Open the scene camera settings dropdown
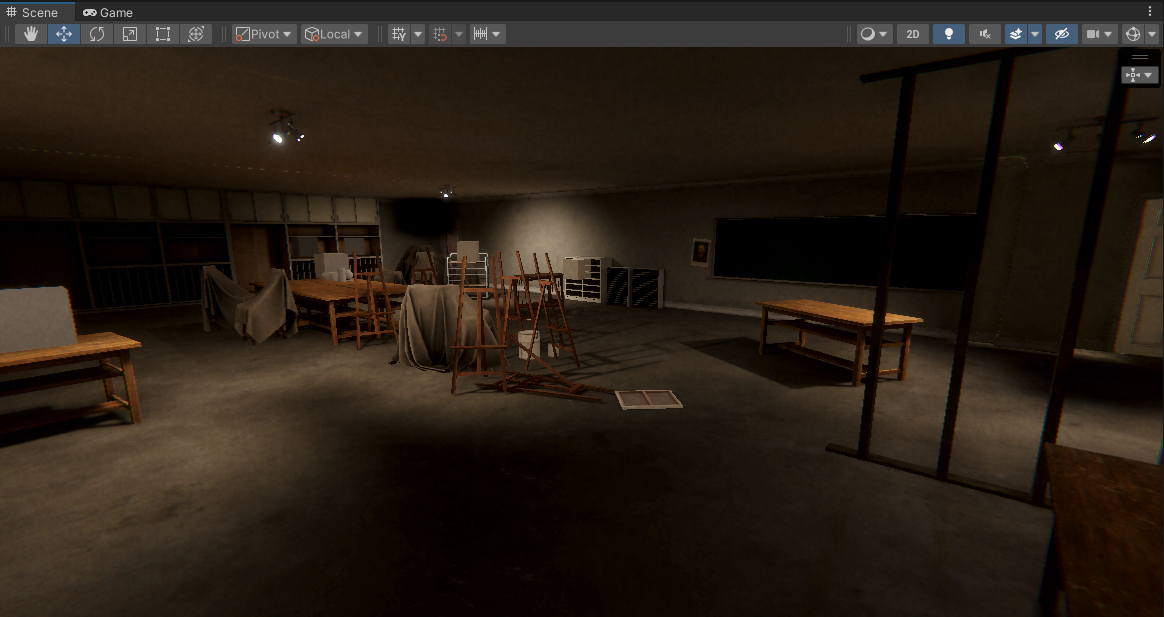This screenshot has width=1164, height=617. click(1100, 34)
